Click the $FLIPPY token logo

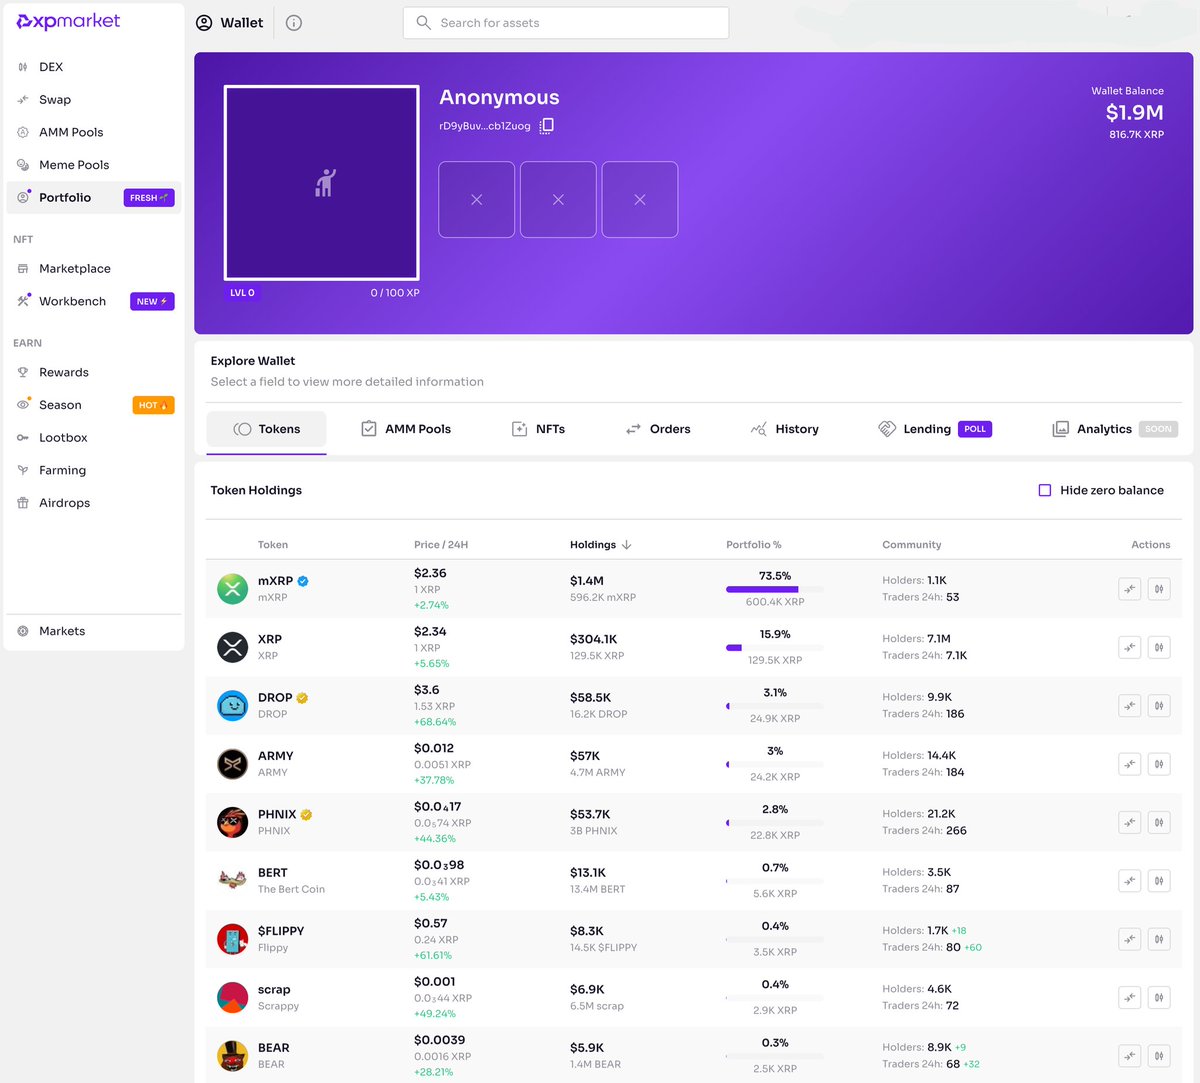click(x=233, y=939)
